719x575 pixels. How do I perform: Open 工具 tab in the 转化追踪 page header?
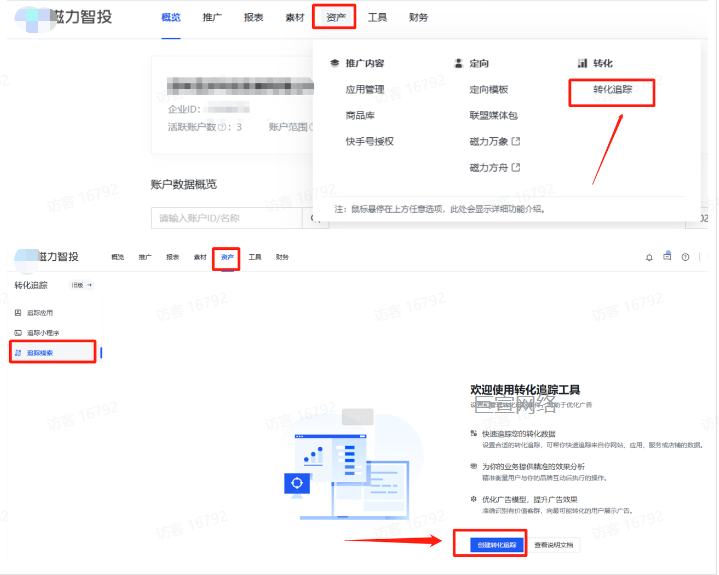pos(255,257)
